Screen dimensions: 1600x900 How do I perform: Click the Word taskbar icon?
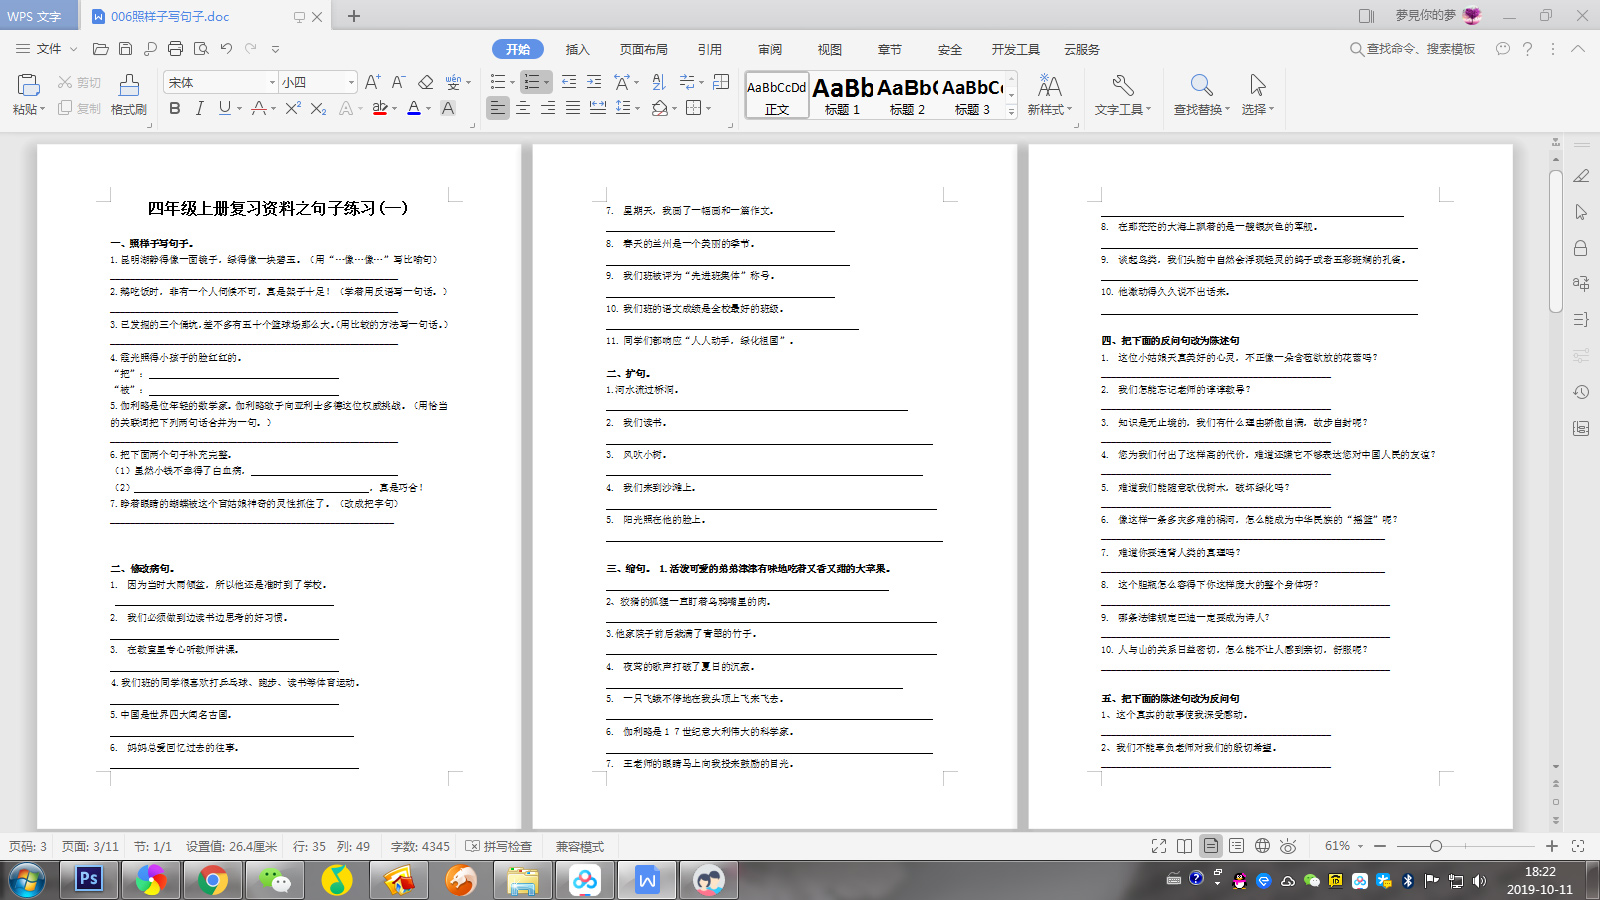point(647,880)
